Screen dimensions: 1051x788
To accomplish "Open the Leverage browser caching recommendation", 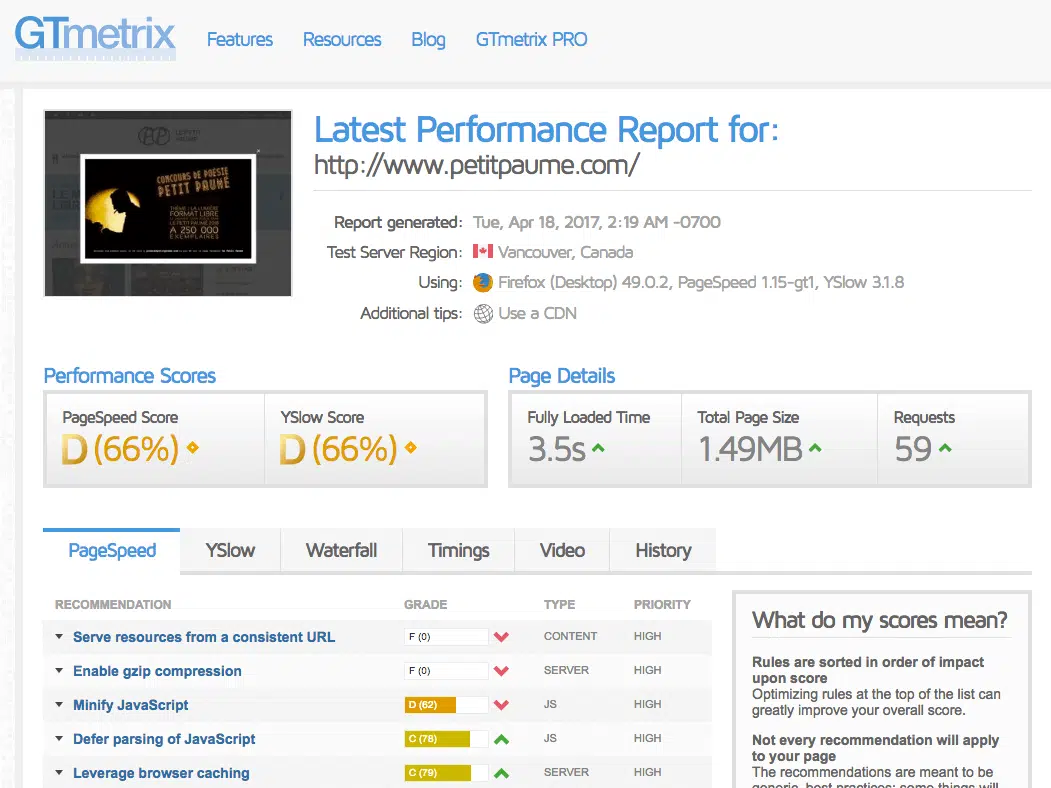I will (161, 773).
